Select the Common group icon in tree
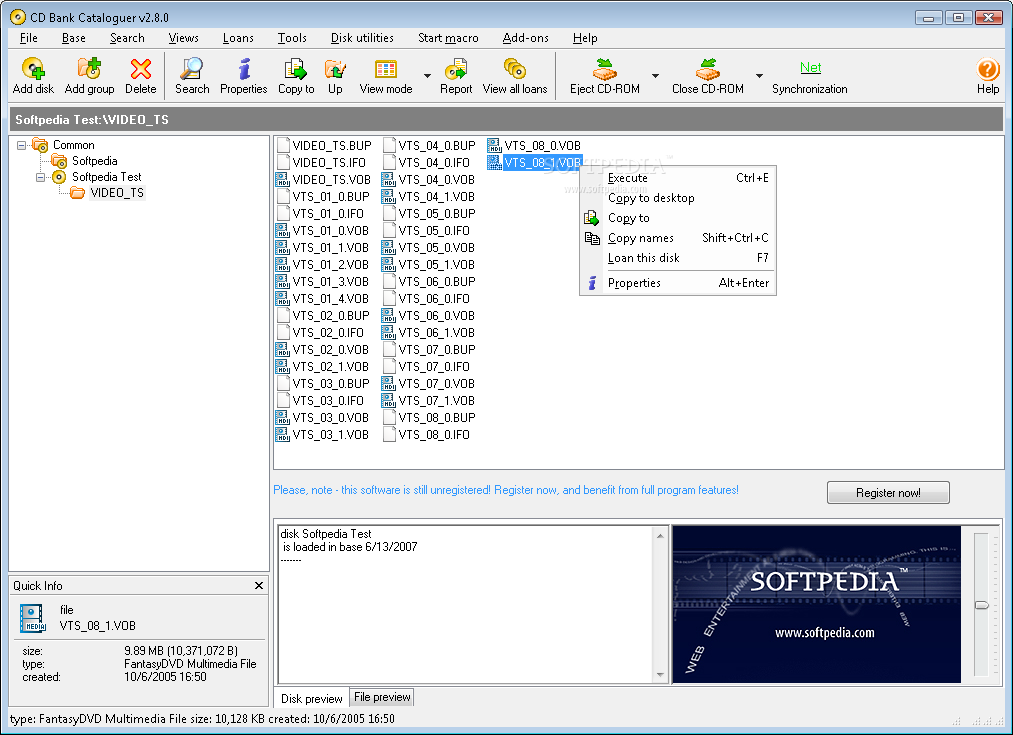 pos(40,145)
